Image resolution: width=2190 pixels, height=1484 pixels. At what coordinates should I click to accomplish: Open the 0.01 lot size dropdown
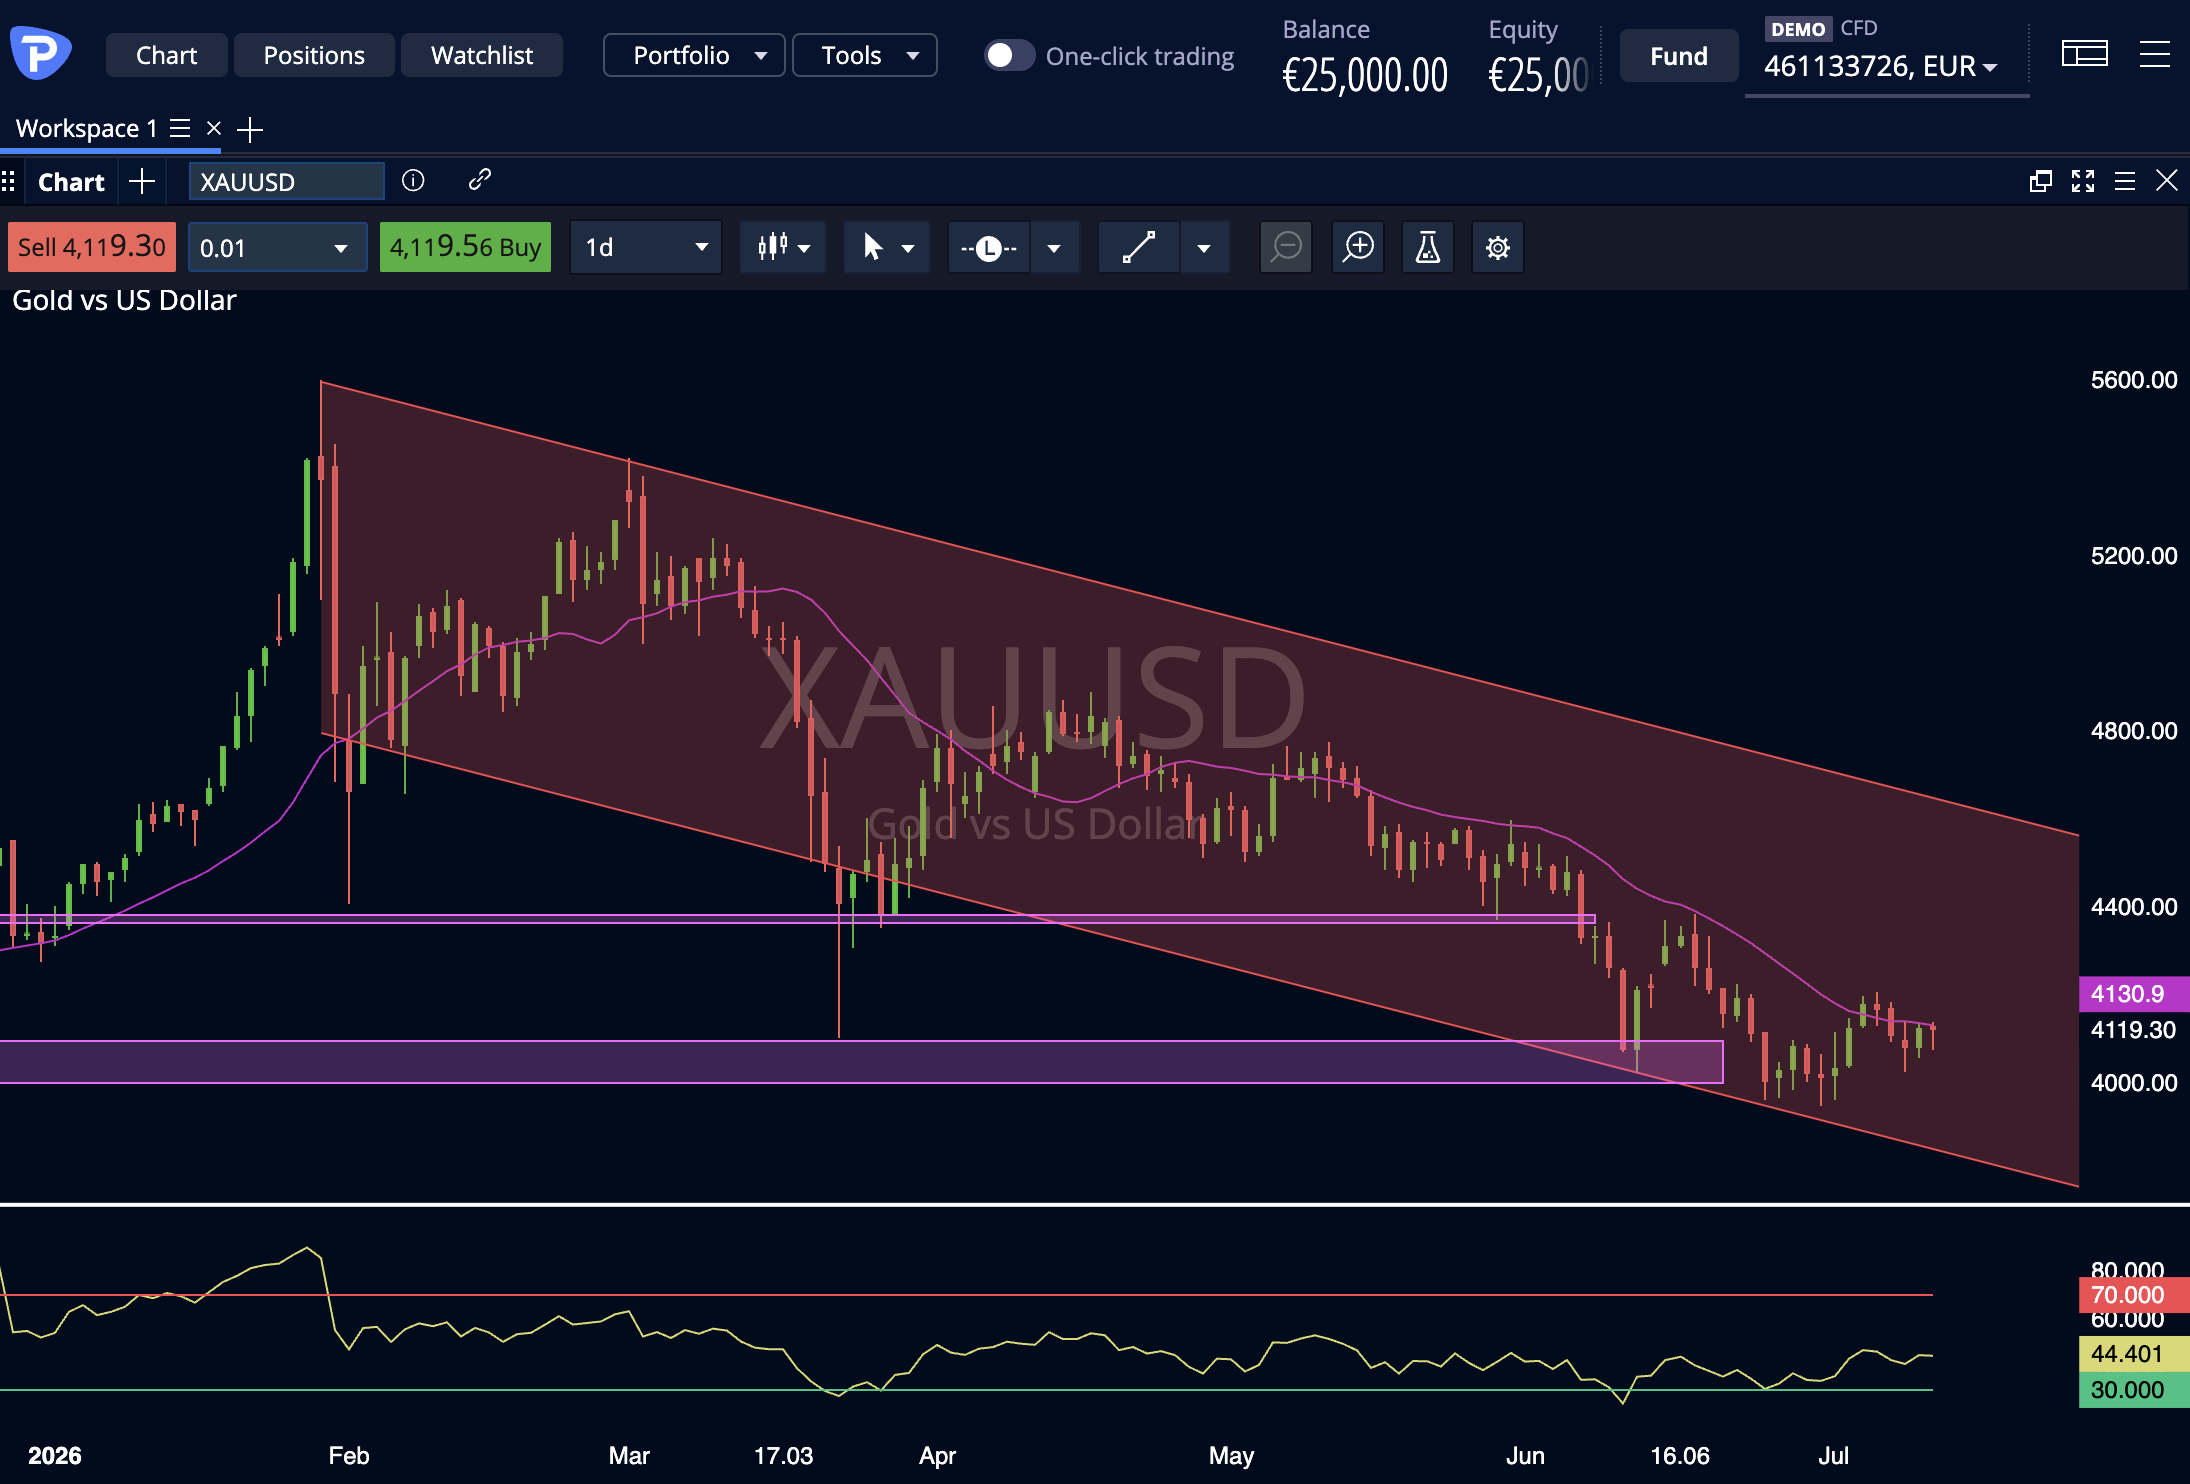pyautogui.click(x=277, y=247)
